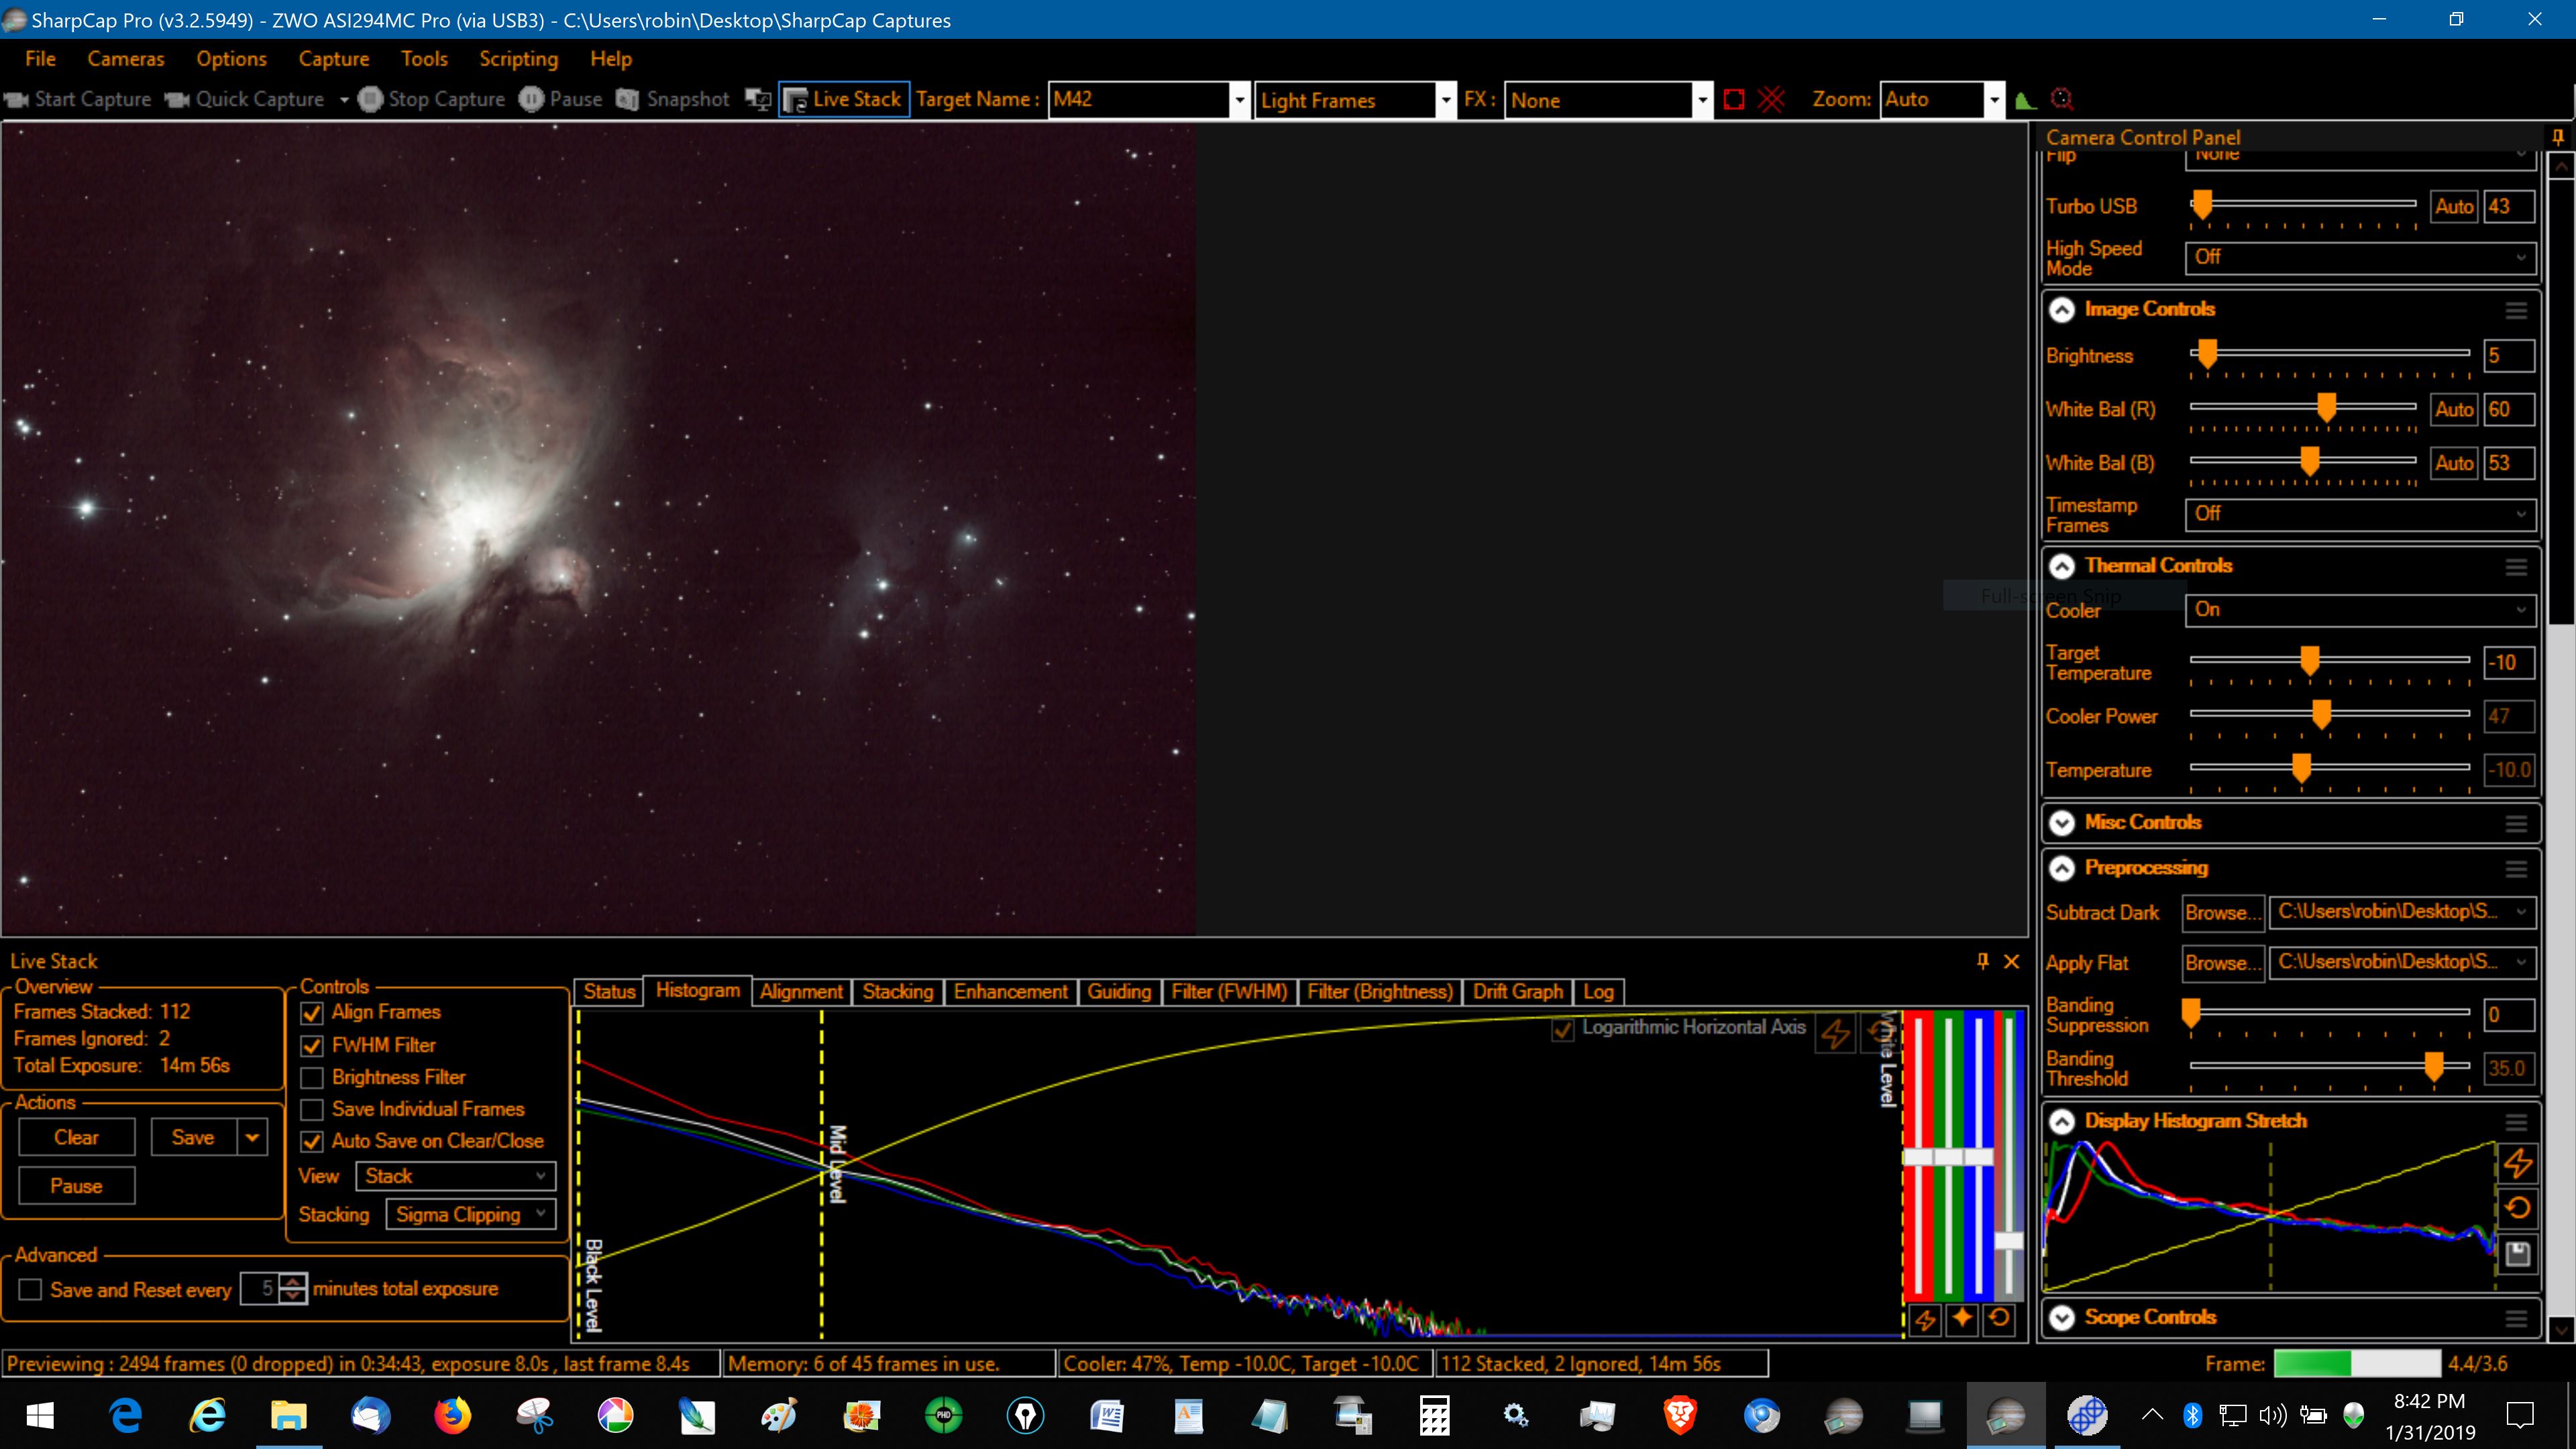
Task: Switch to the Filter (FWHM) tab
Action: tap(1229, 992)
